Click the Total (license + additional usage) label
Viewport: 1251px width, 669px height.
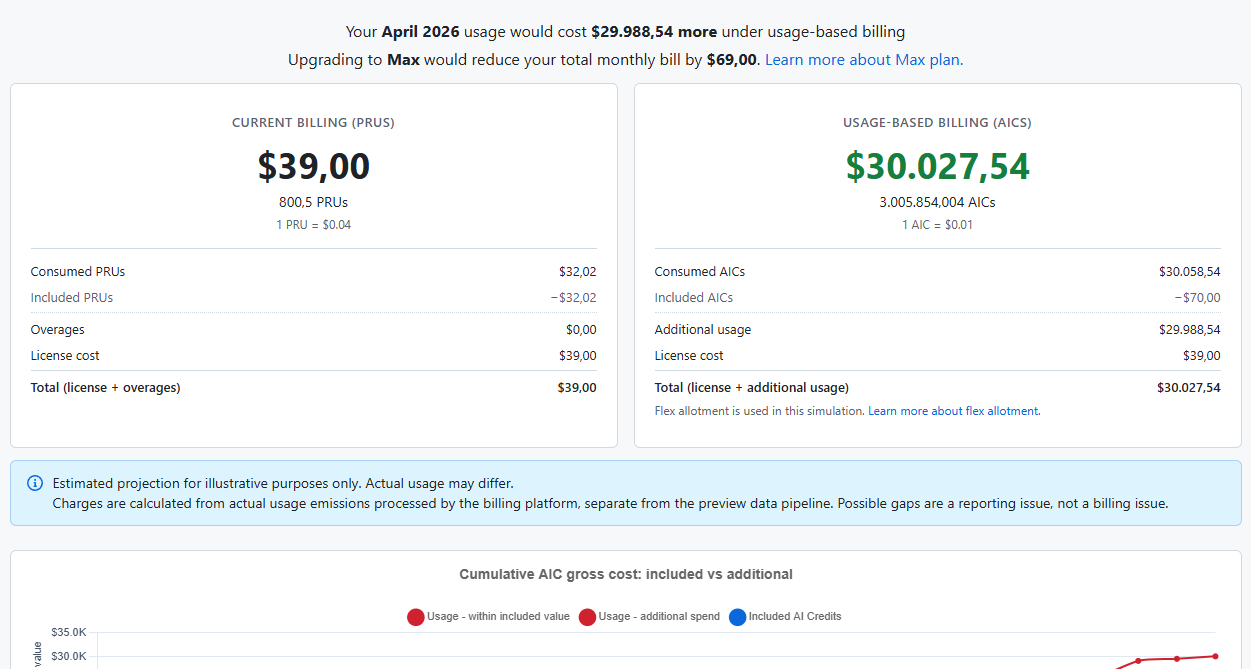coord(752,388)
